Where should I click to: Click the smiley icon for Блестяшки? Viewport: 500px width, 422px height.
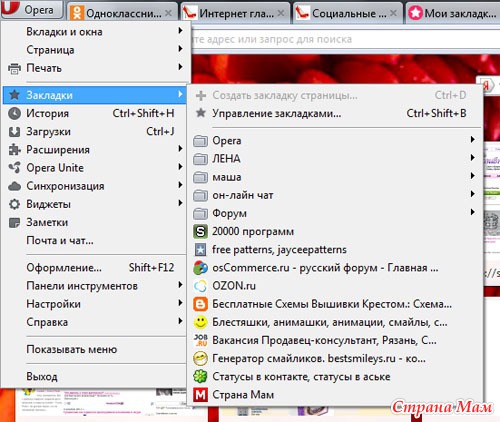(x=200, y=322)
